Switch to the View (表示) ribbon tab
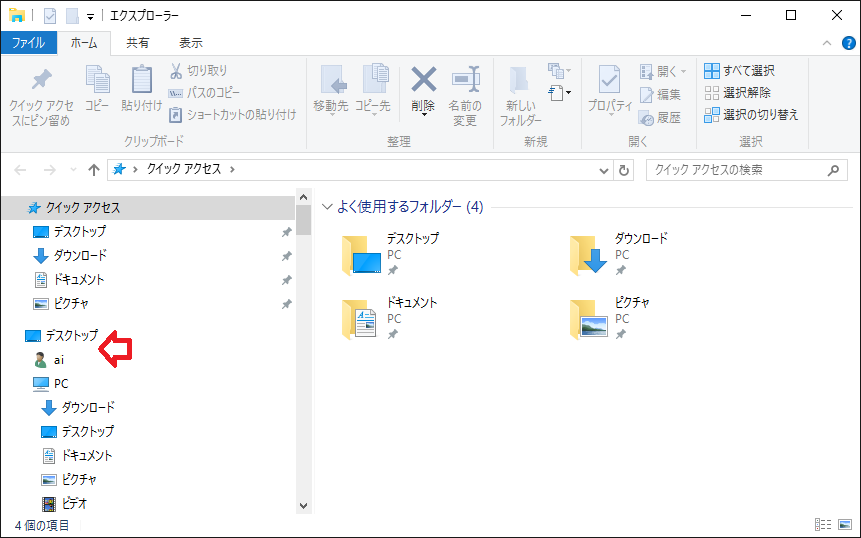 [190, 43]
